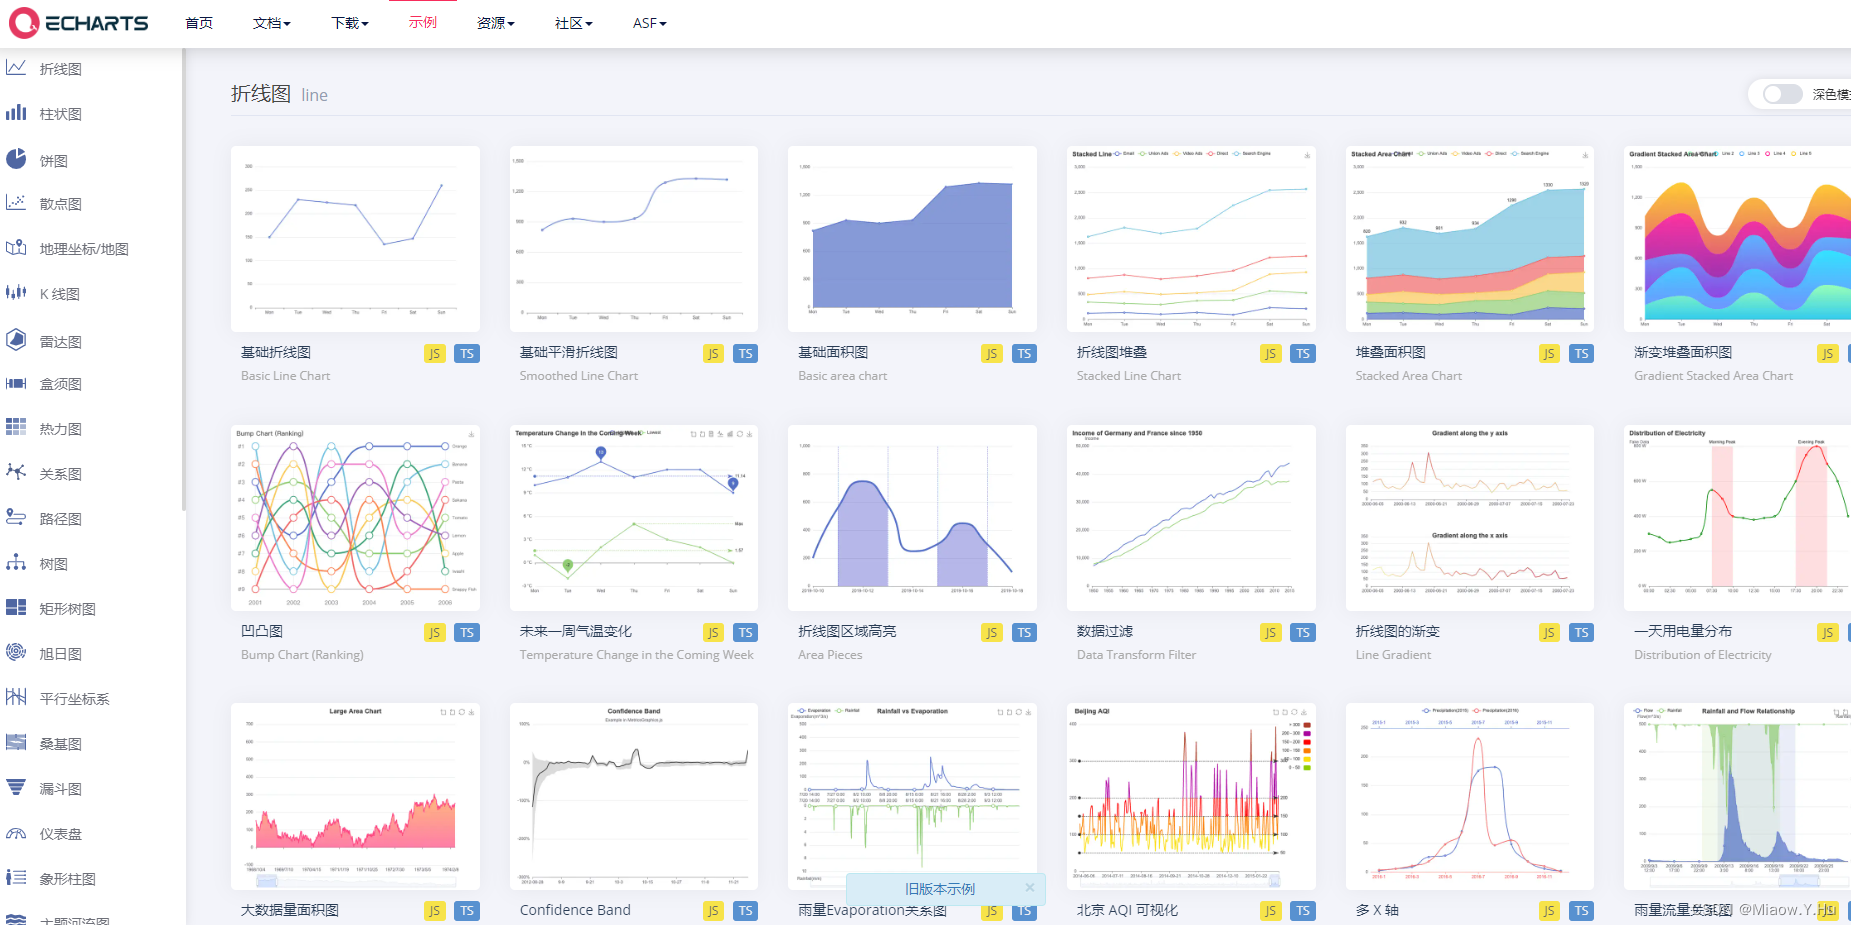Select the K线图 (candlestick) sidebar icon
Viewport: 1851px width, 925px height.
pos(16,293)
